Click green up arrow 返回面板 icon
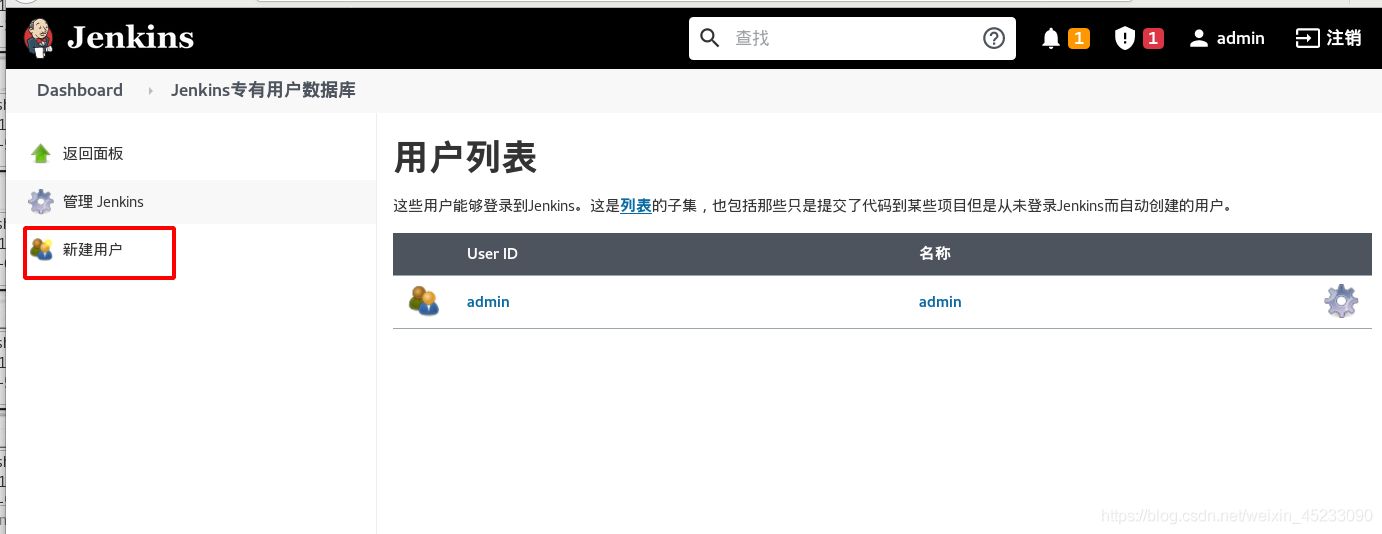 [x=41, y=153]
